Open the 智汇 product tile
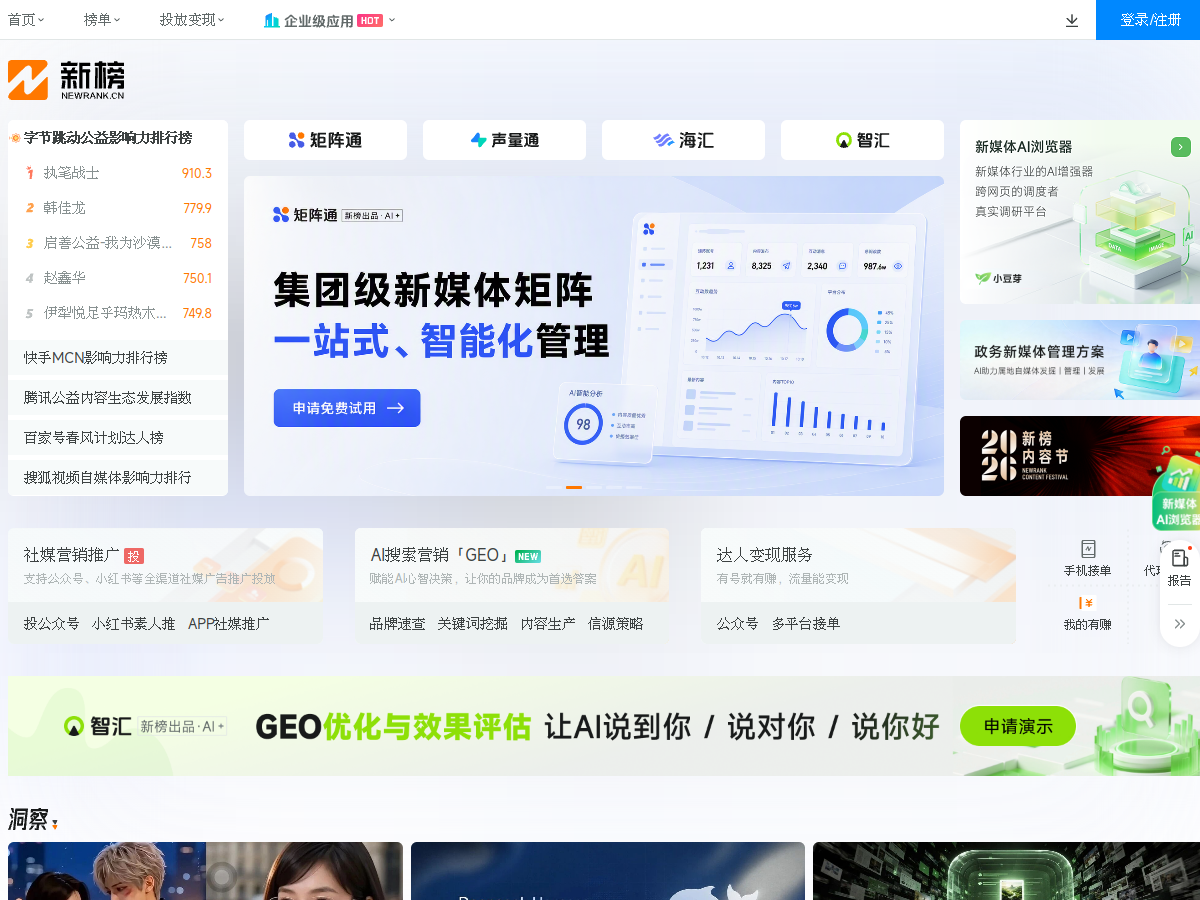 coord(862,140)
